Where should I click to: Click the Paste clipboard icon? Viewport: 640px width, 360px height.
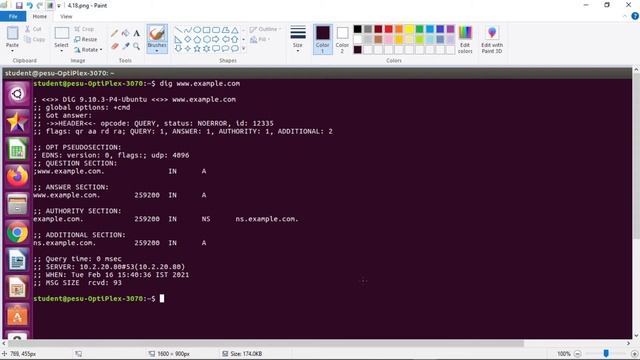[12, 33]
